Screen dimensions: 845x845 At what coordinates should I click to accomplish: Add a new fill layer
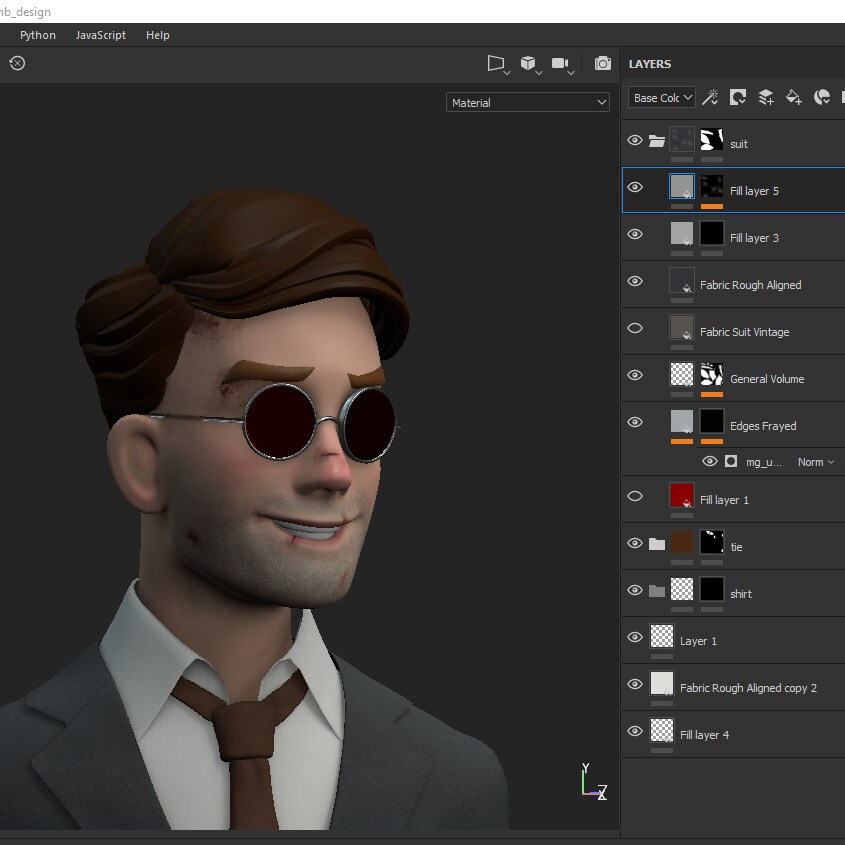794,97
